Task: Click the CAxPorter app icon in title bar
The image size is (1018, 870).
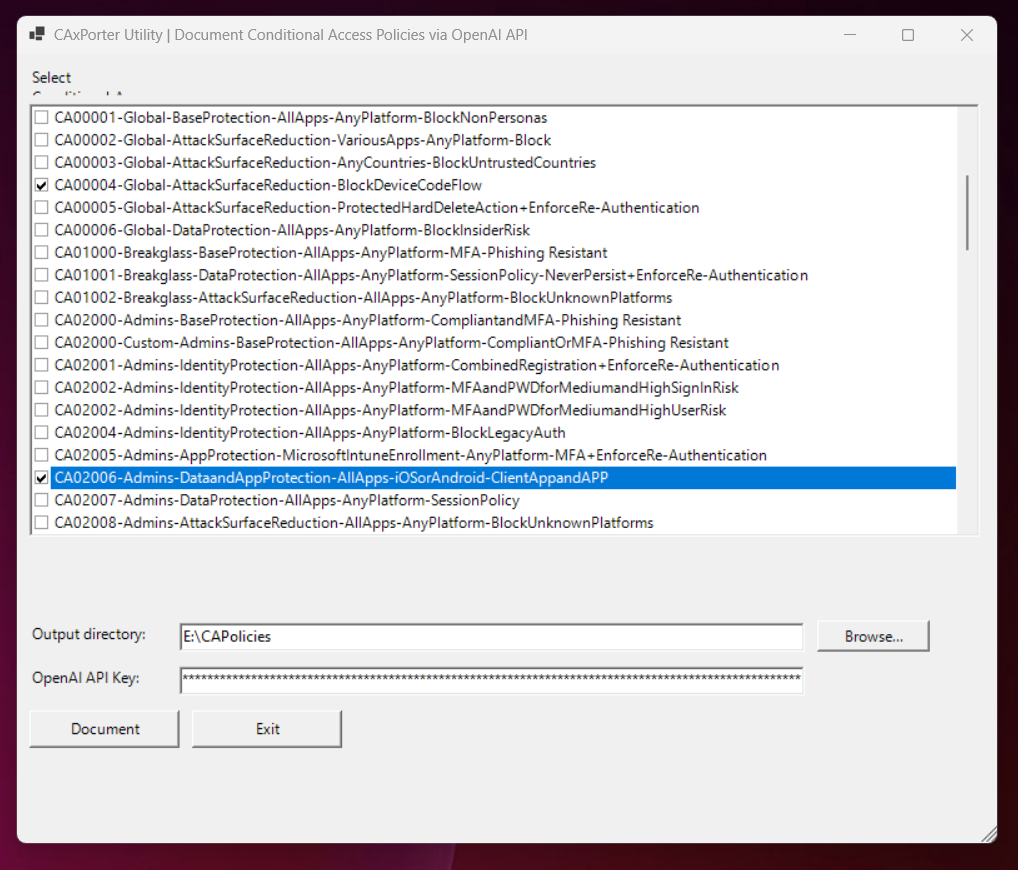Action: click(37, 35)
